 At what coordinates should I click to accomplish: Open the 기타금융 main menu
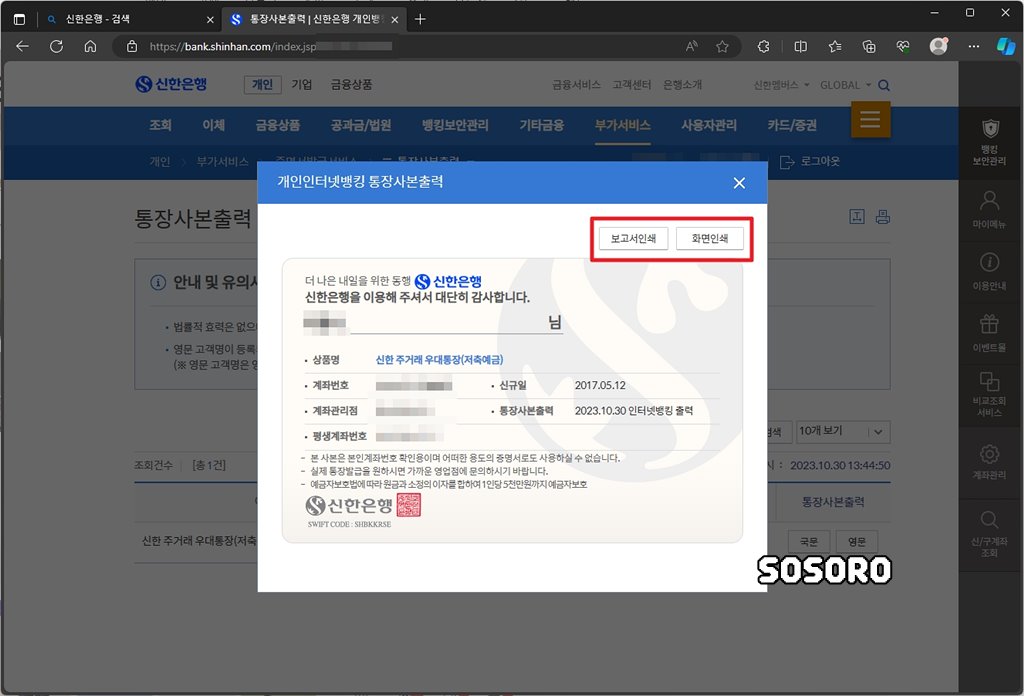click(x=541, y=125)
